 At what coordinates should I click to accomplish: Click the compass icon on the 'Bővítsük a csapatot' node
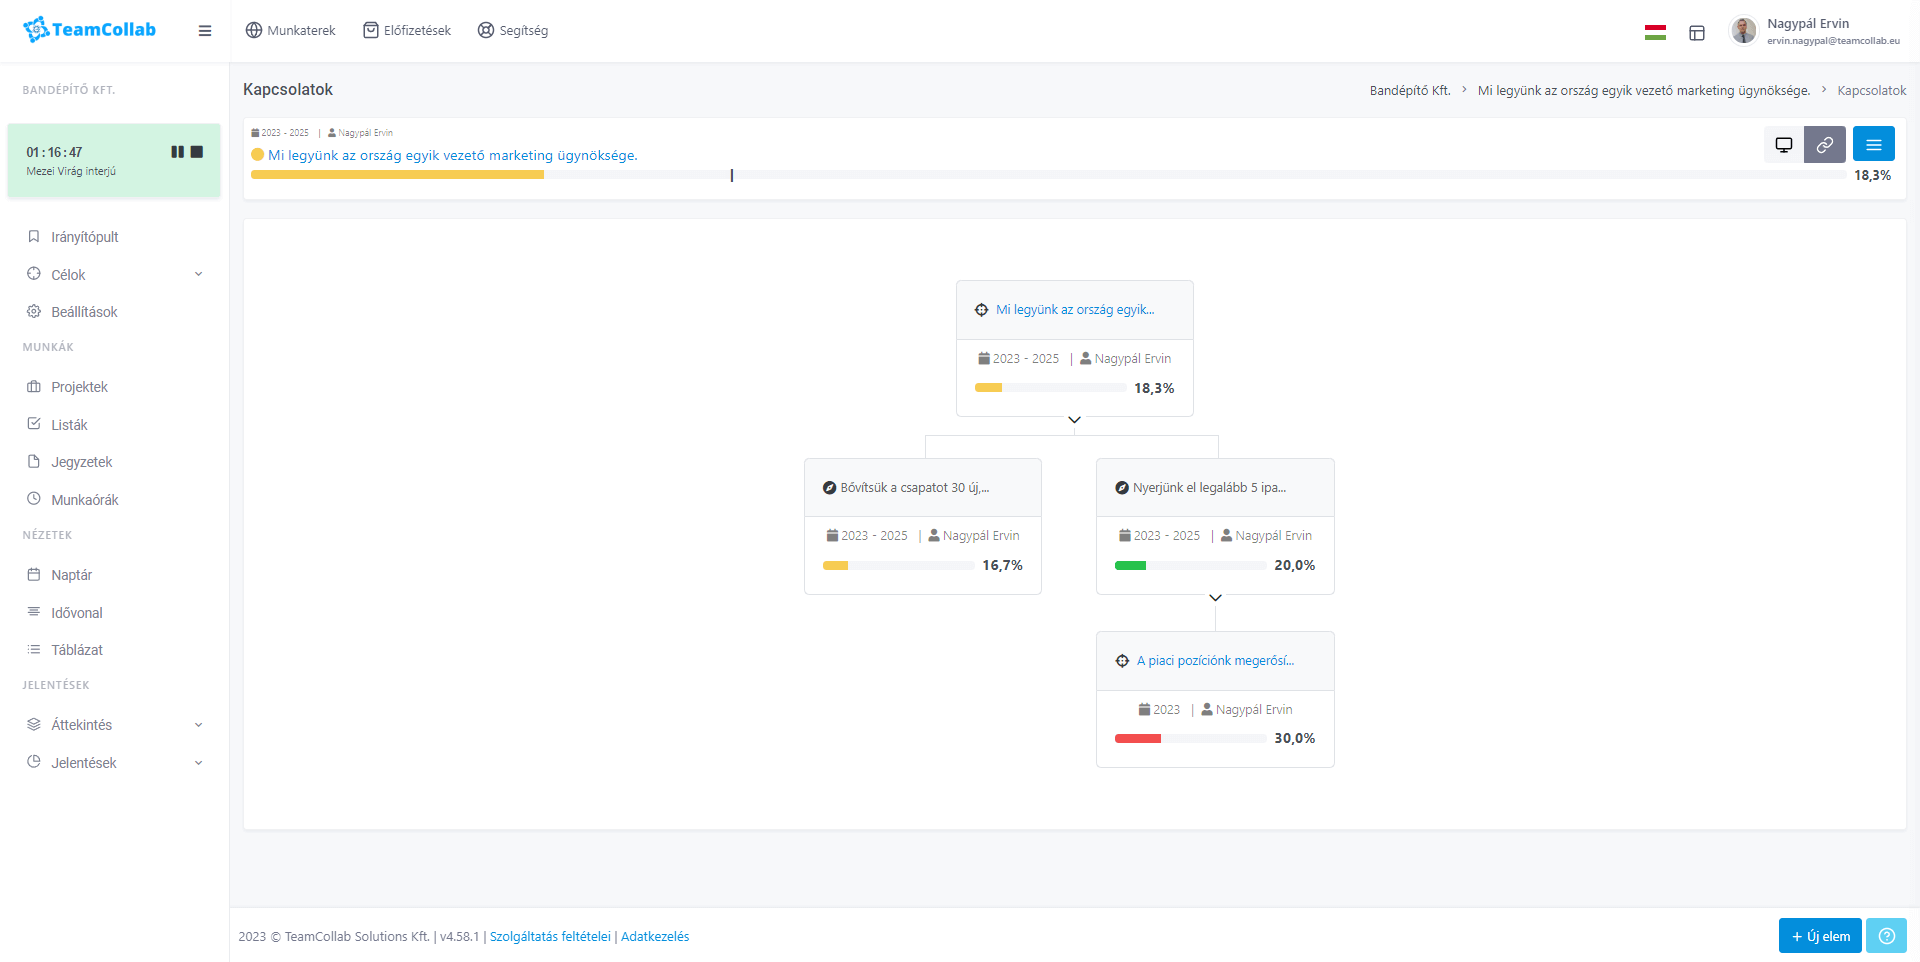(x=829, y=488)
